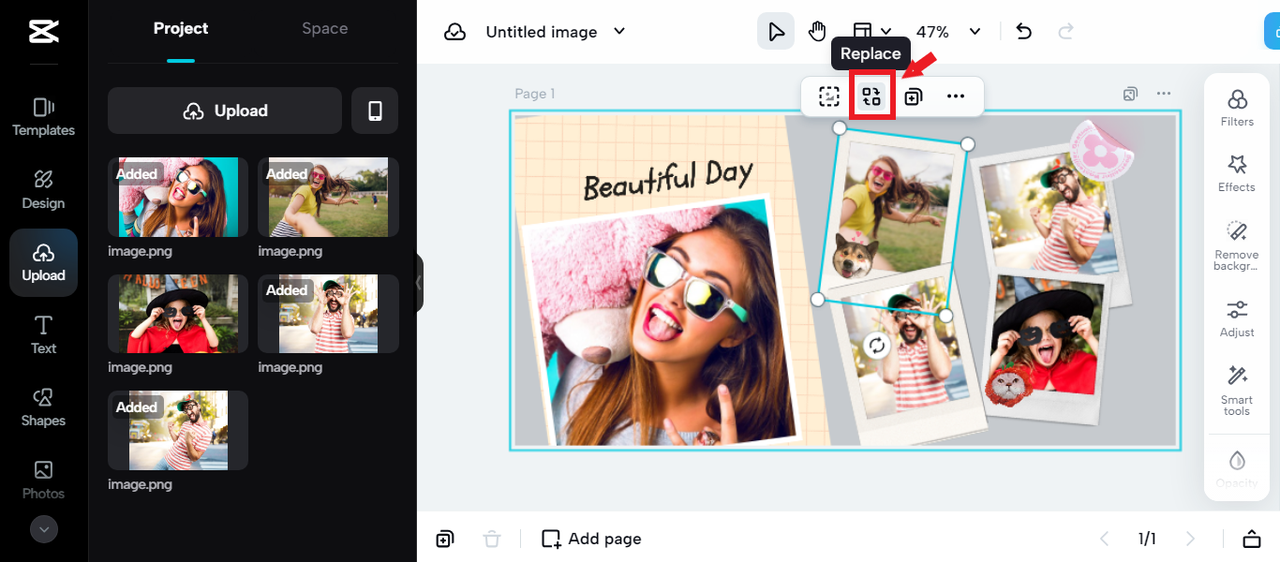Viewport: 1280px width, 562px height.
Task: Click the CapCut logo icon
Action: point(43,32)
